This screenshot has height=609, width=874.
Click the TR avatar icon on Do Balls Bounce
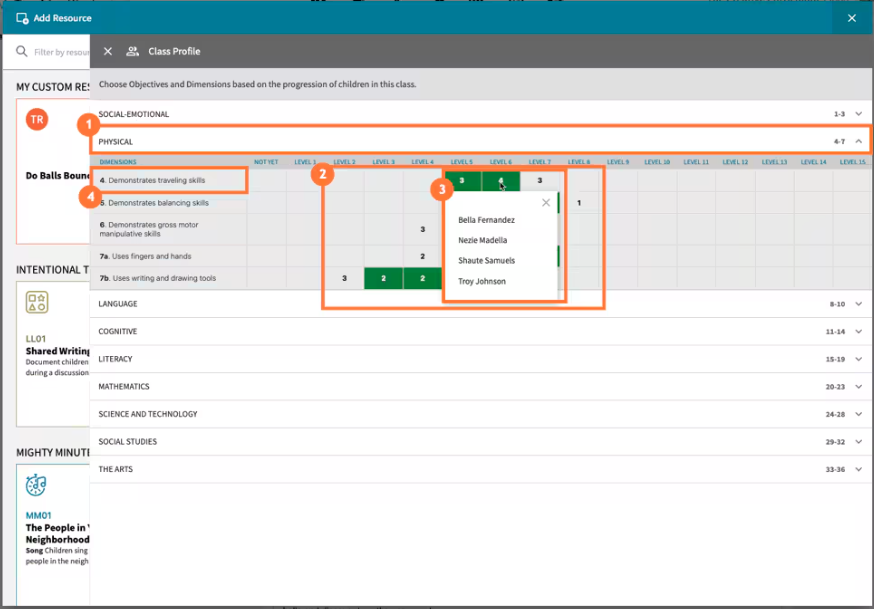(x=36, y=119)
